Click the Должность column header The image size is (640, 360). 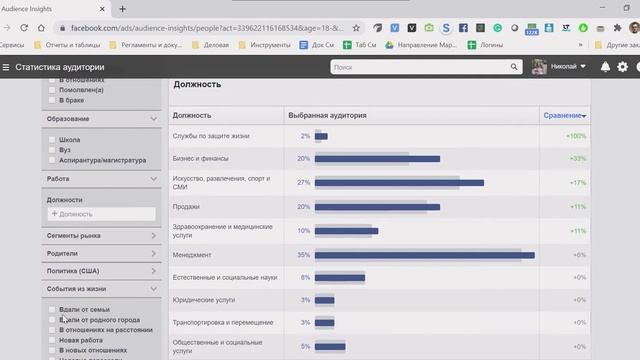click(x=192, y=116)
